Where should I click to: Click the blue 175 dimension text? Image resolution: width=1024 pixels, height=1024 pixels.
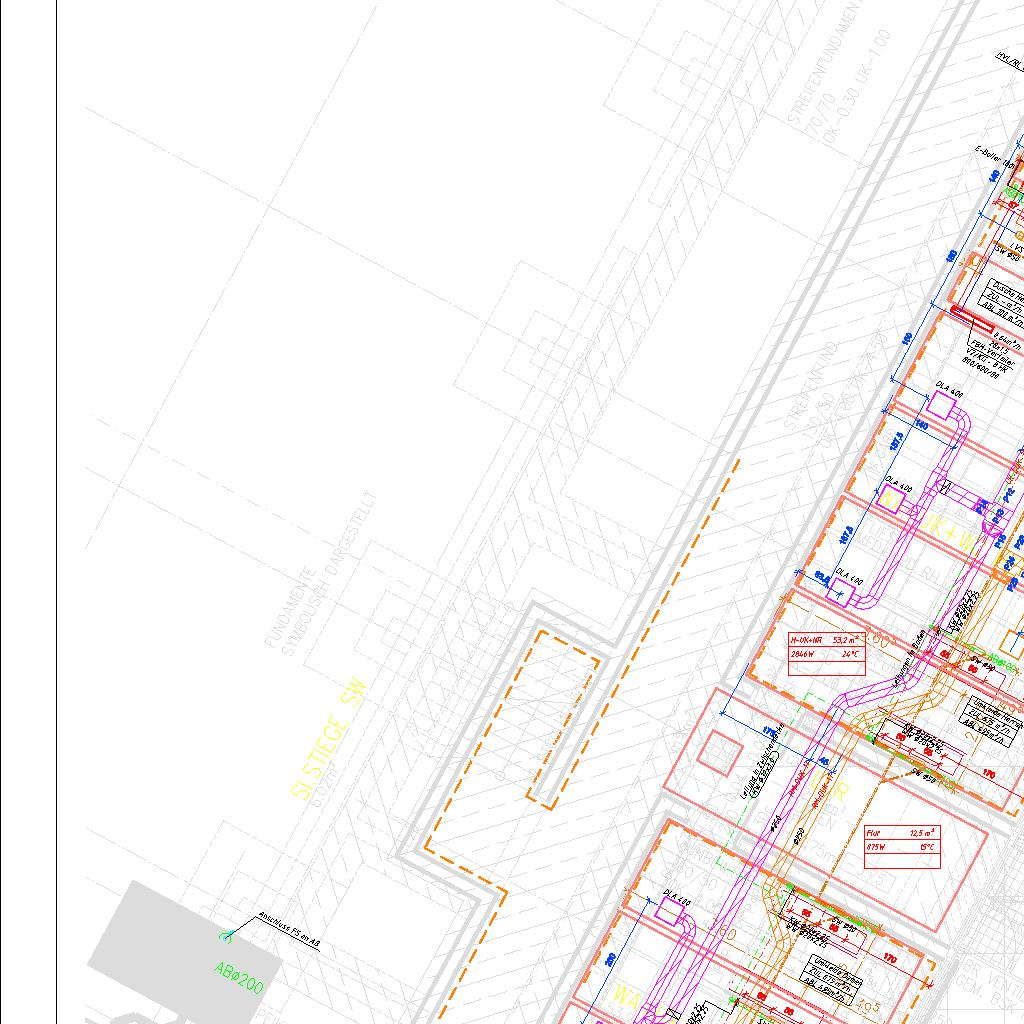(x=768, y=731)
